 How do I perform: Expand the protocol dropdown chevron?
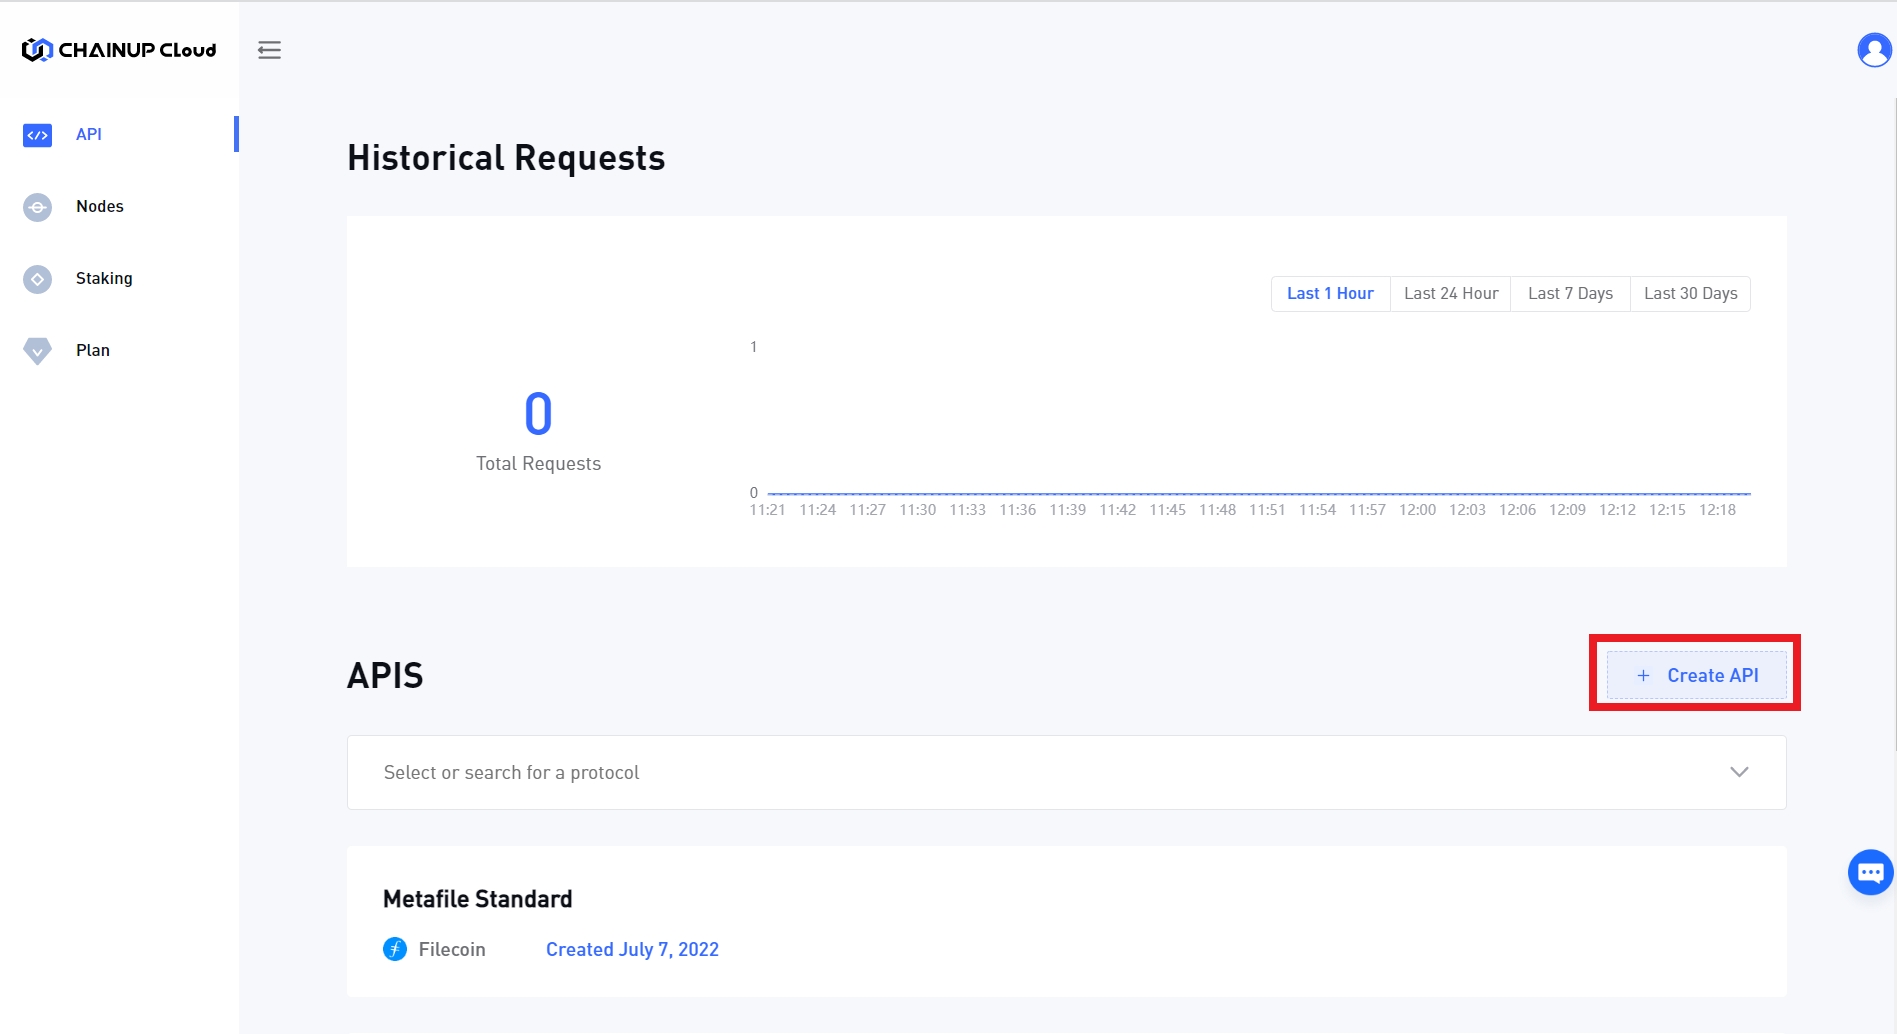(x=1739, y=772)
